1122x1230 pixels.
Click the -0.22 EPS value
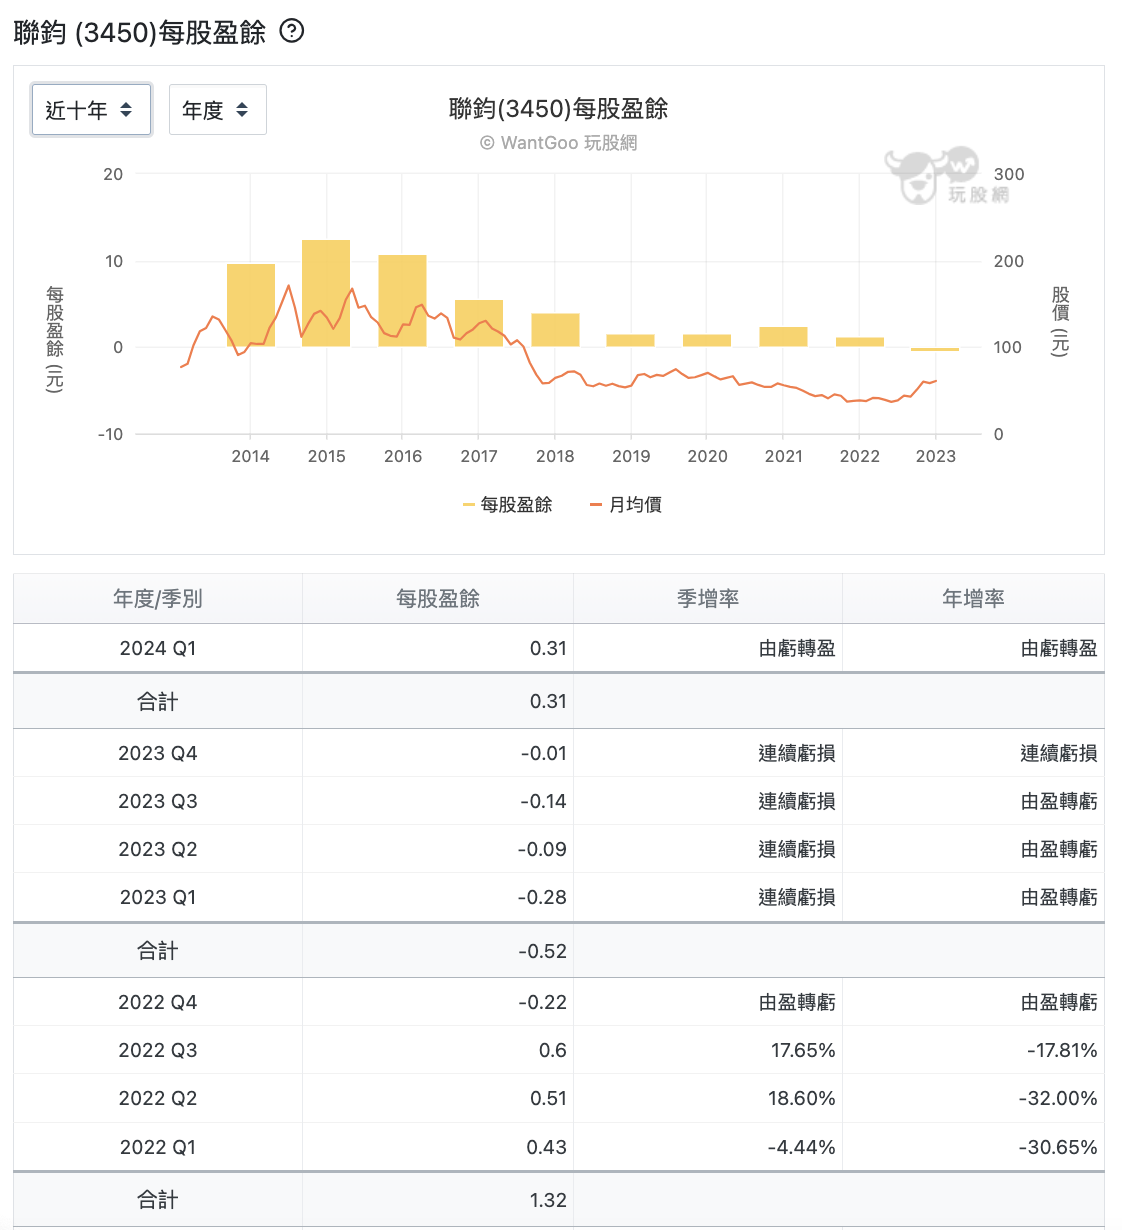coord(542,1002)
